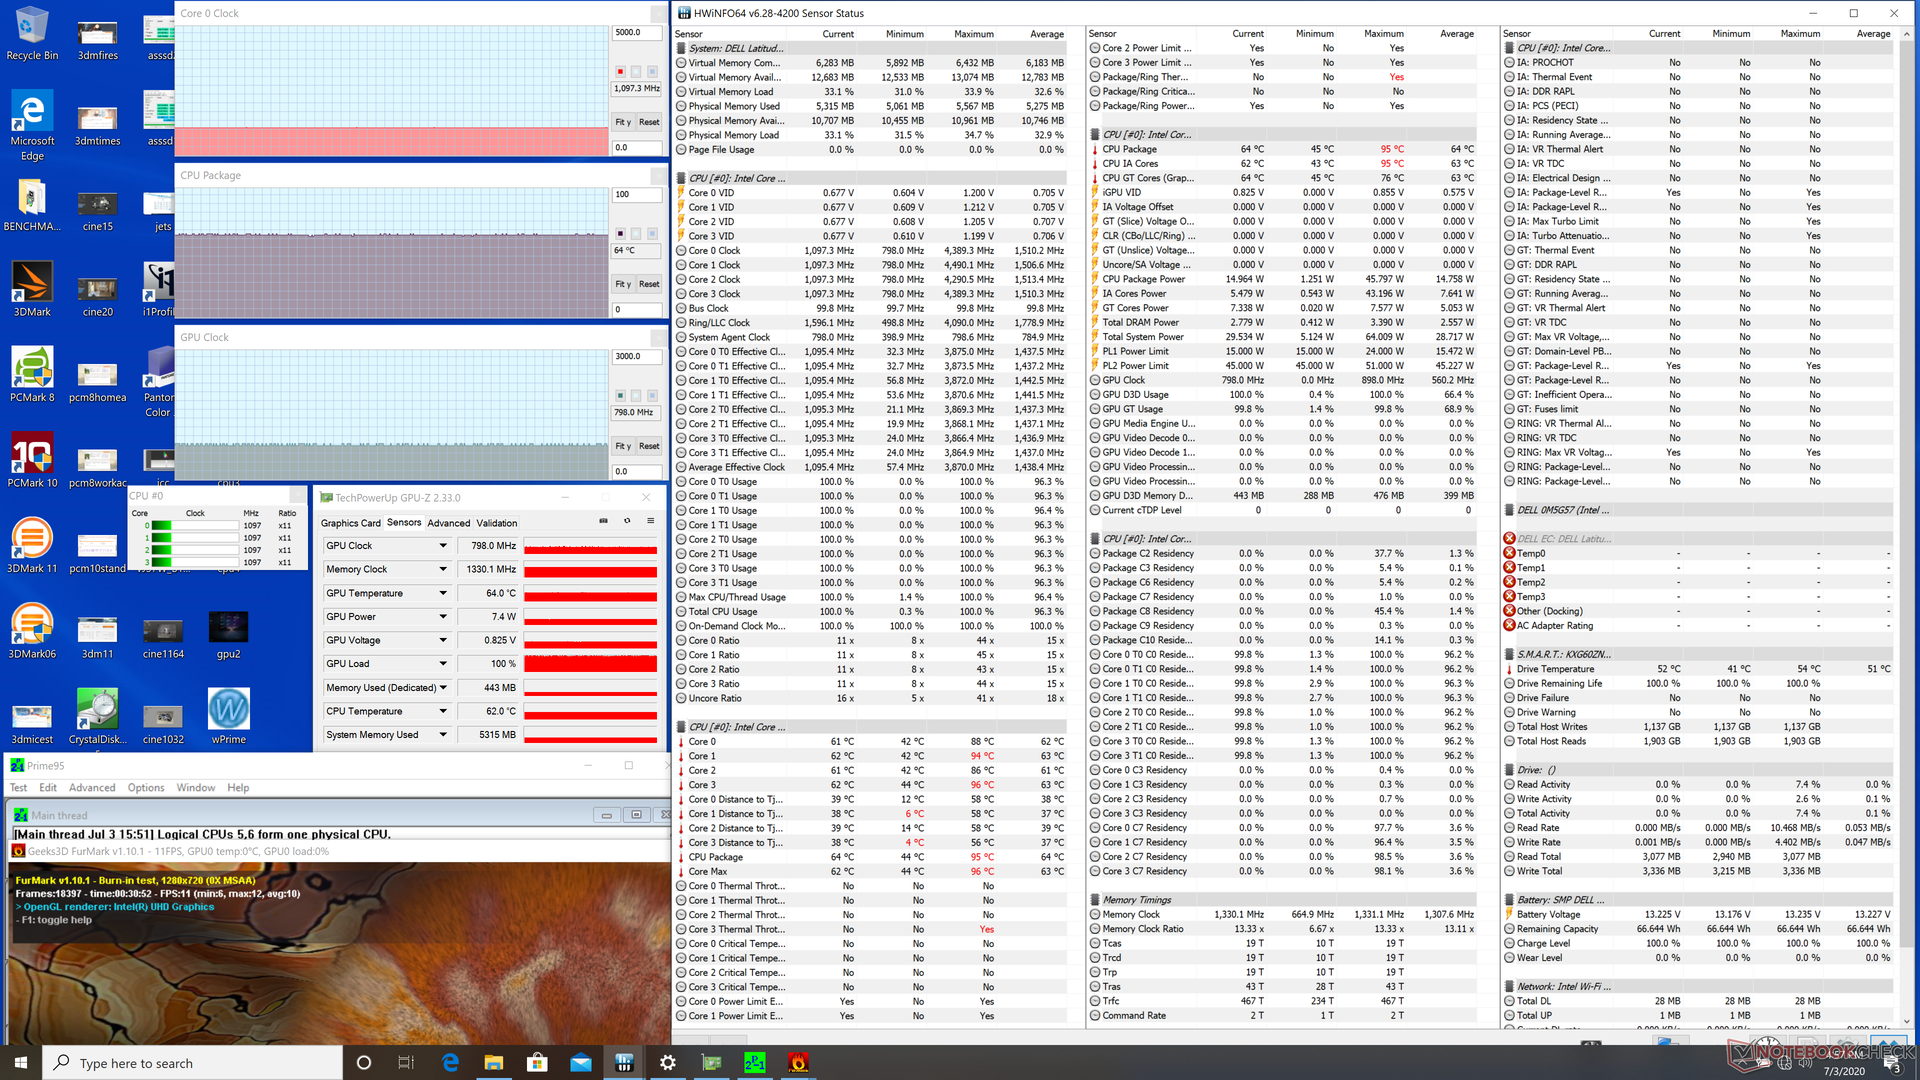Expand the GPU Voltage sensor dropdown
This screenshot has width=1920, height=1080.
point(443,640)
